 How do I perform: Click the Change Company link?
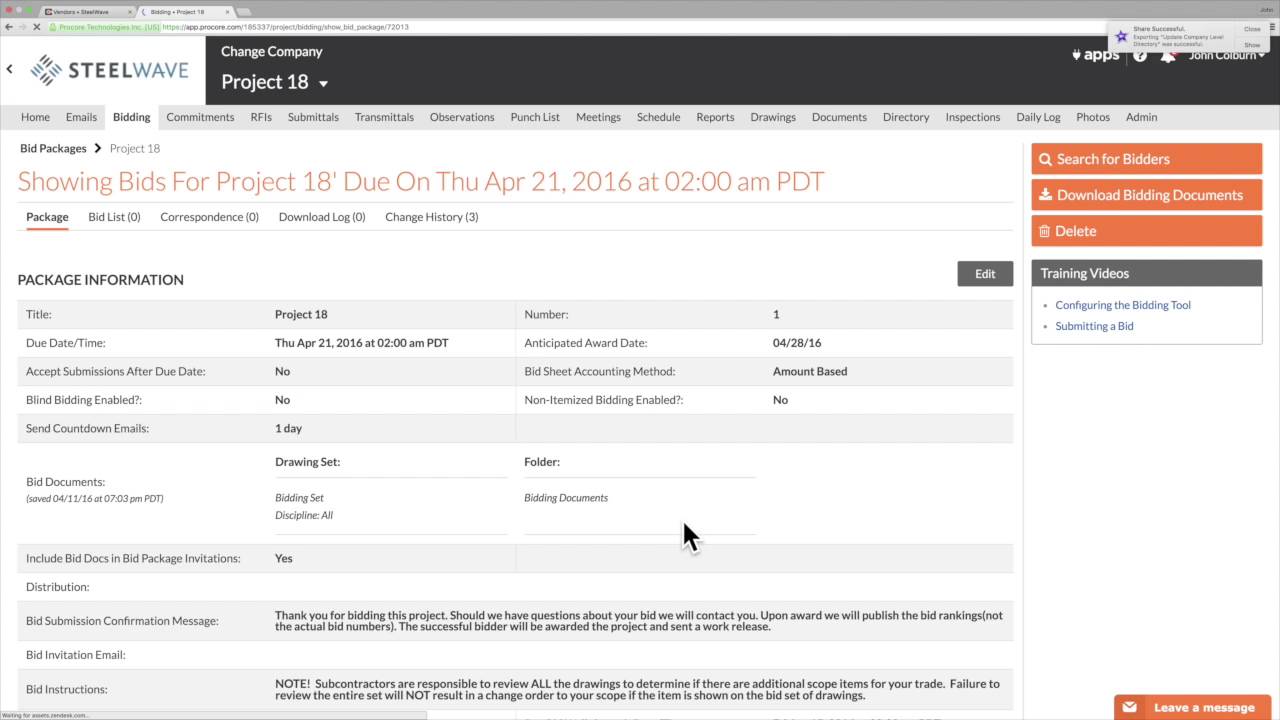tap(272, 52)
